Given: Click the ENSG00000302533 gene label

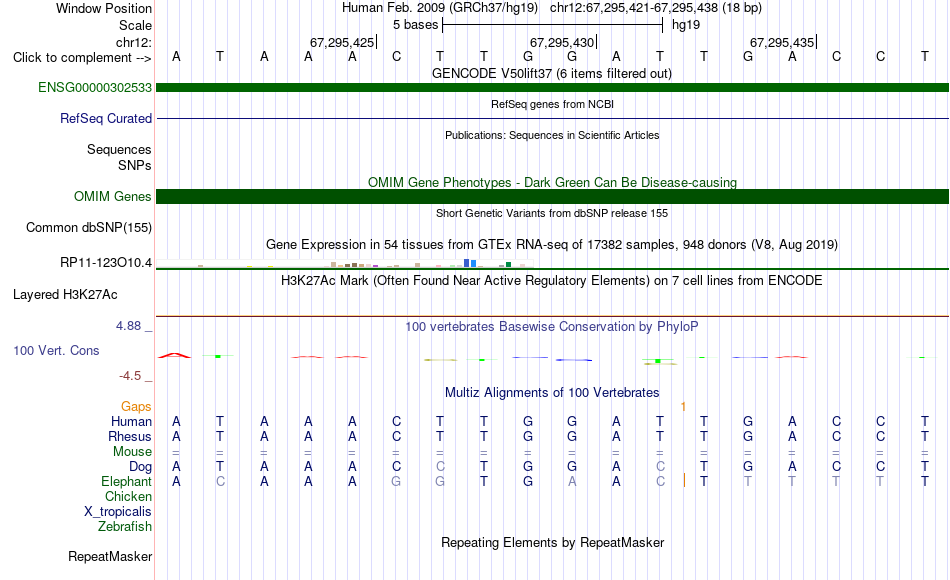Looking at the screenshot, I should pyautogui.click(x=95, y=88).
